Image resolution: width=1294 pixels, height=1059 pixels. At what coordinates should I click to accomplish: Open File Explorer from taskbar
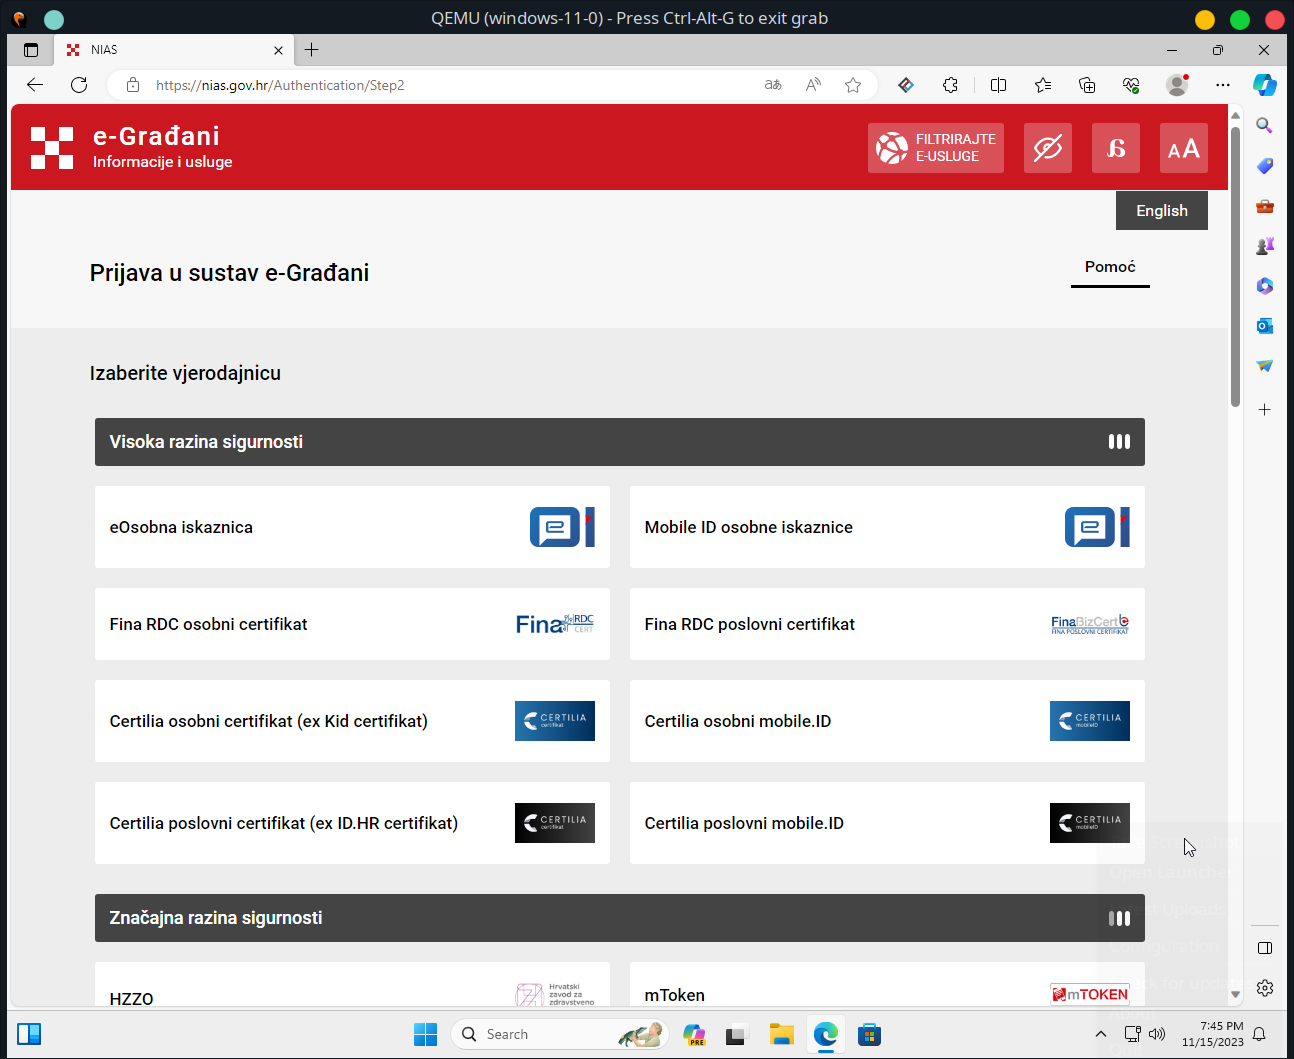point(782,1034)
